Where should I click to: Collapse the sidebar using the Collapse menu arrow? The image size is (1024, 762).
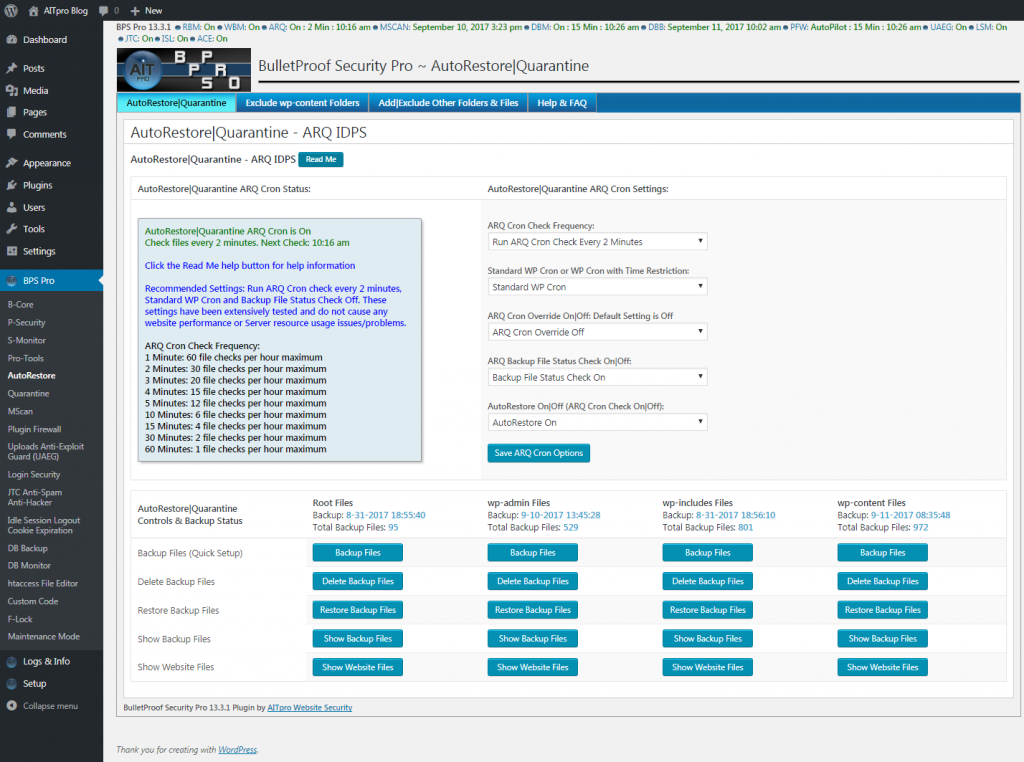click(x=13, y=705)
